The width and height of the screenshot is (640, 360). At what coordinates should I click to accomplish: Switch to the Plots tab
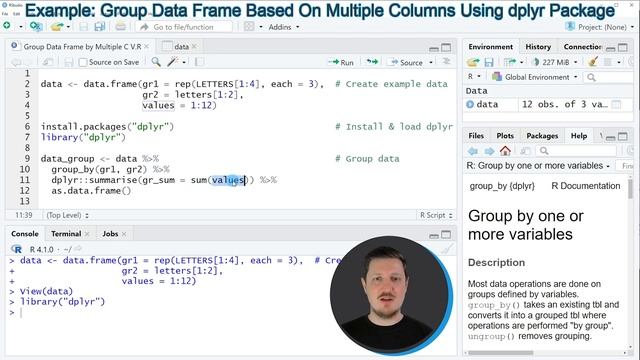click(505, 136)
